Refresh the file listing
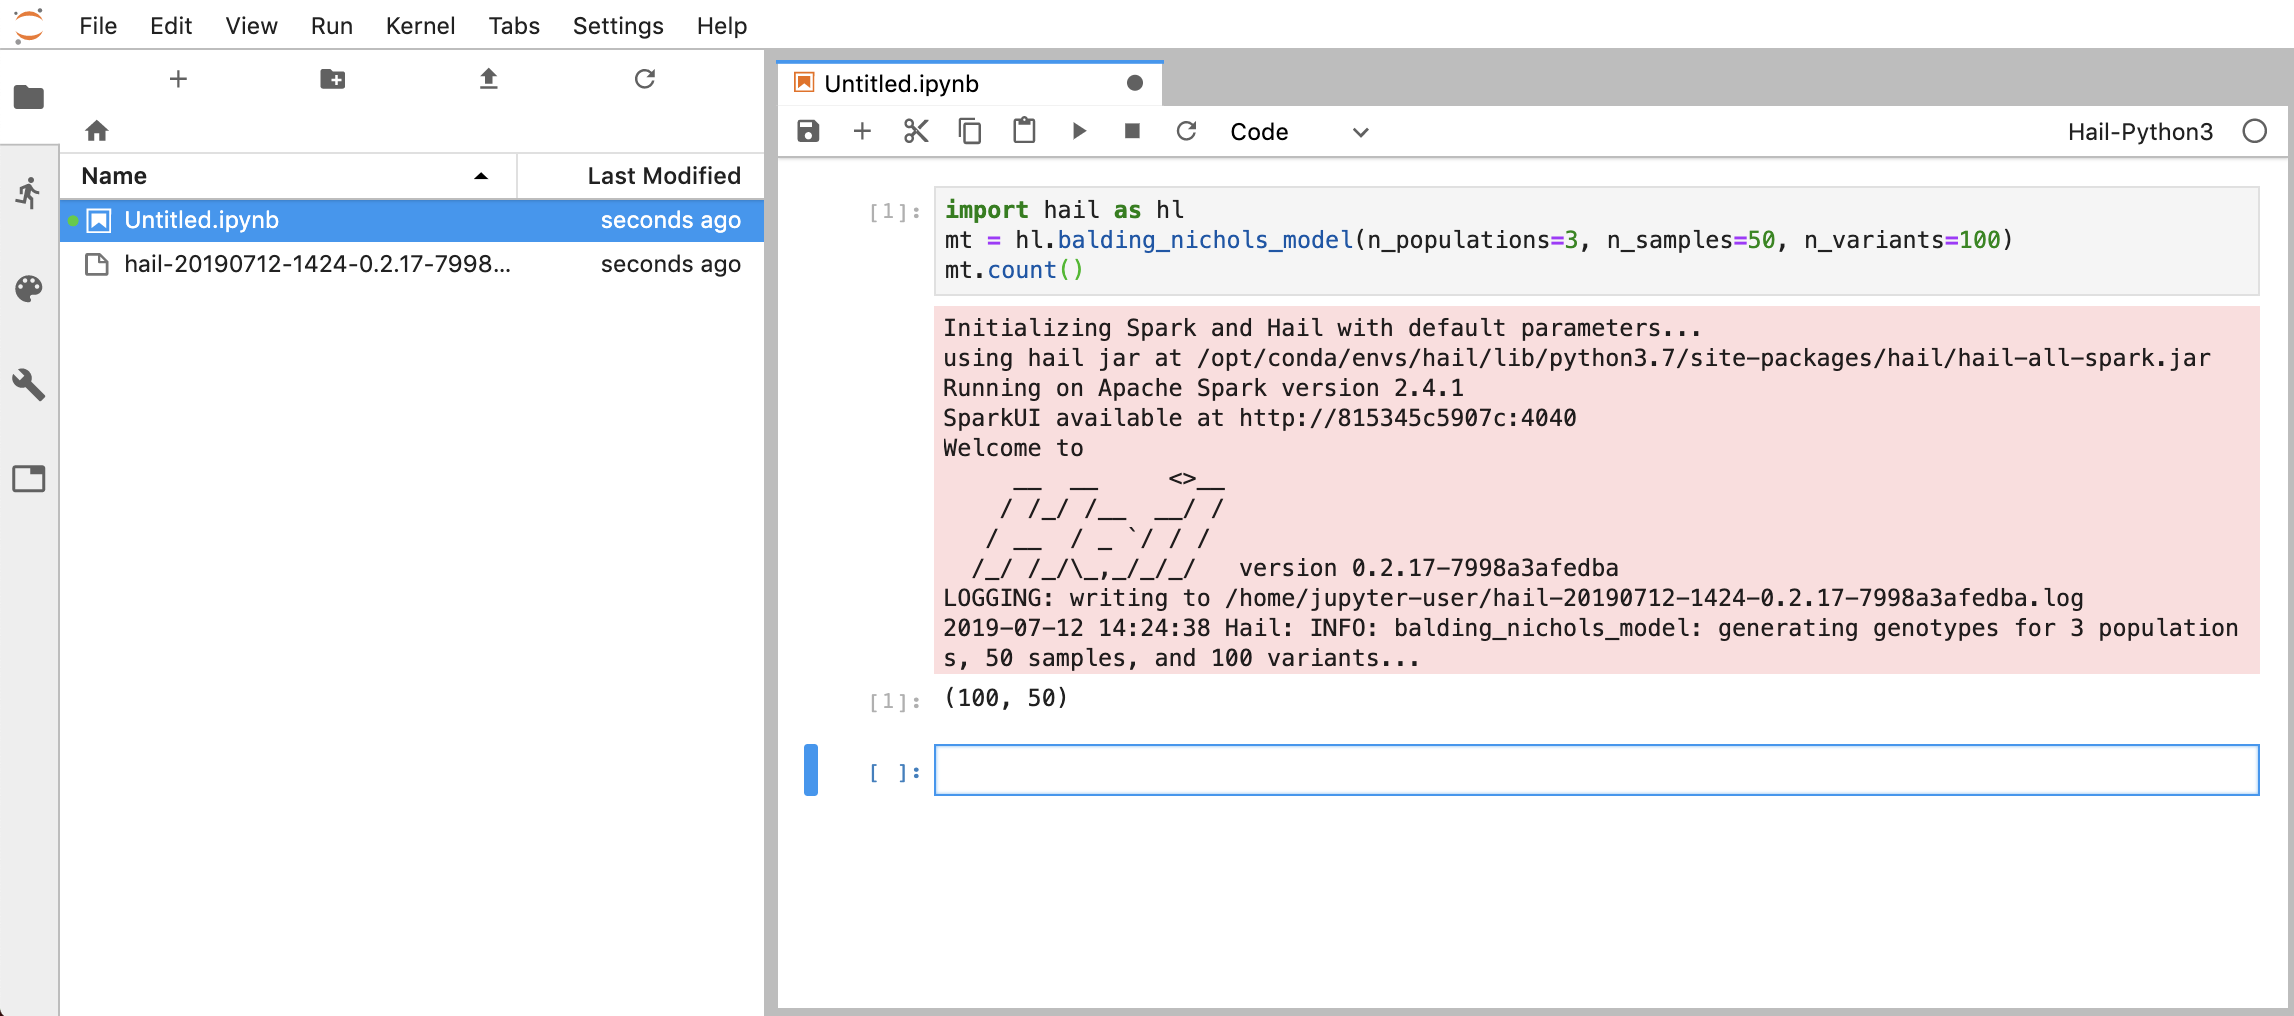 click(x=643, y=79)
